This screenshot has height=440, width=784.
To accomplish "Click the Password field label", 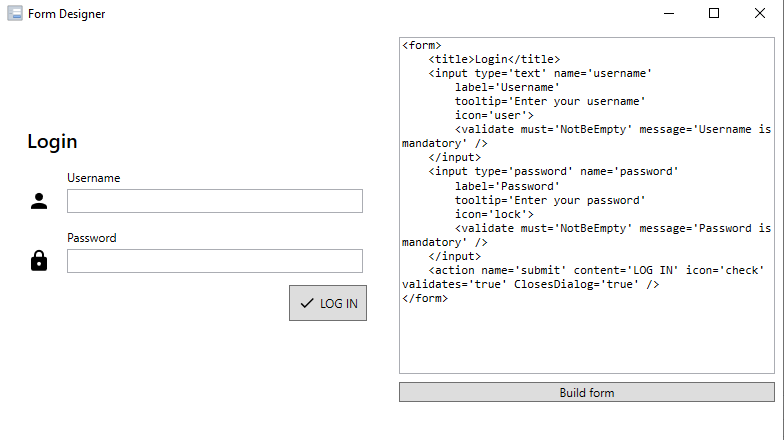I will pos(92,238).
